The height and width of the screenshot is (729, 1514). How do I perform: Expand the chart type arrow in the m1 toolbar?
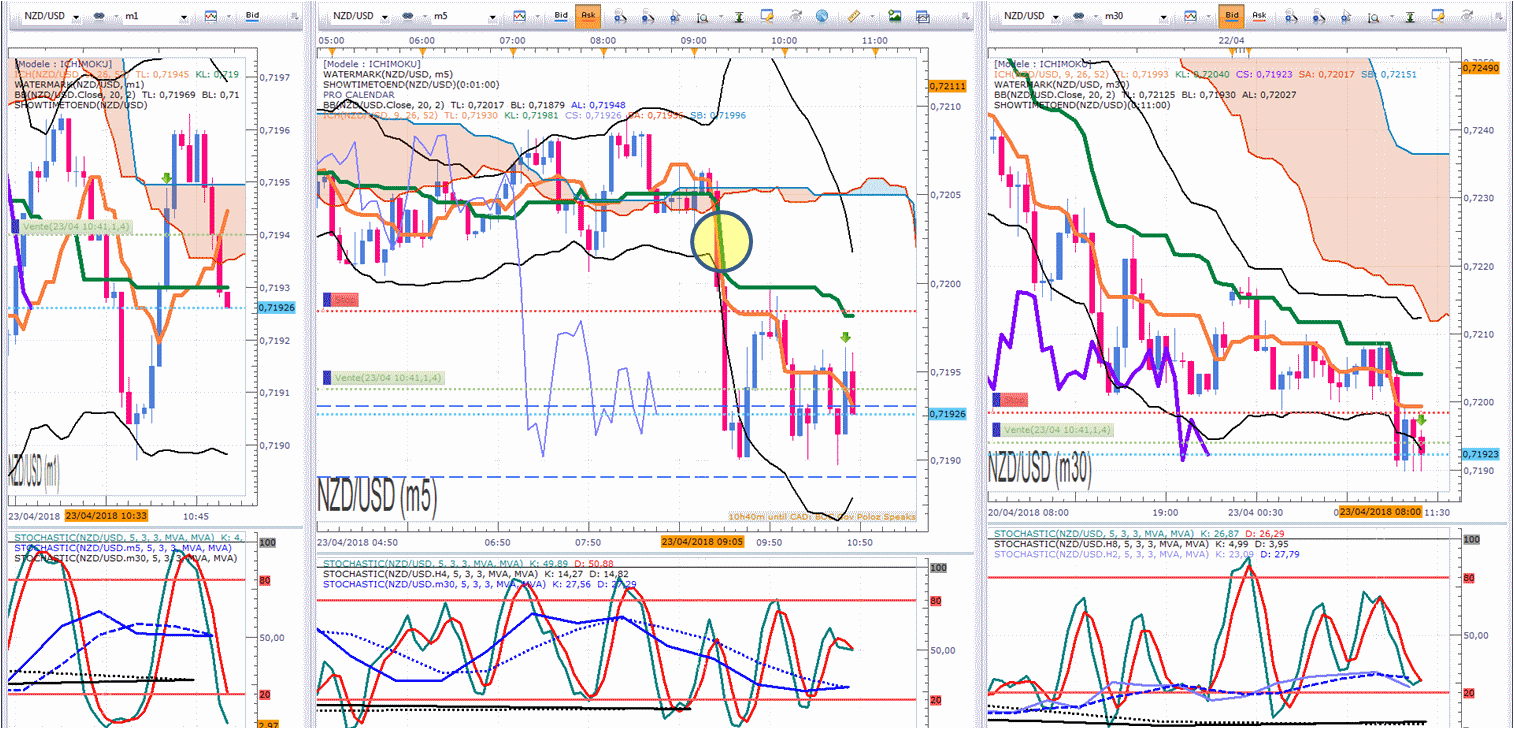[227, 16]
